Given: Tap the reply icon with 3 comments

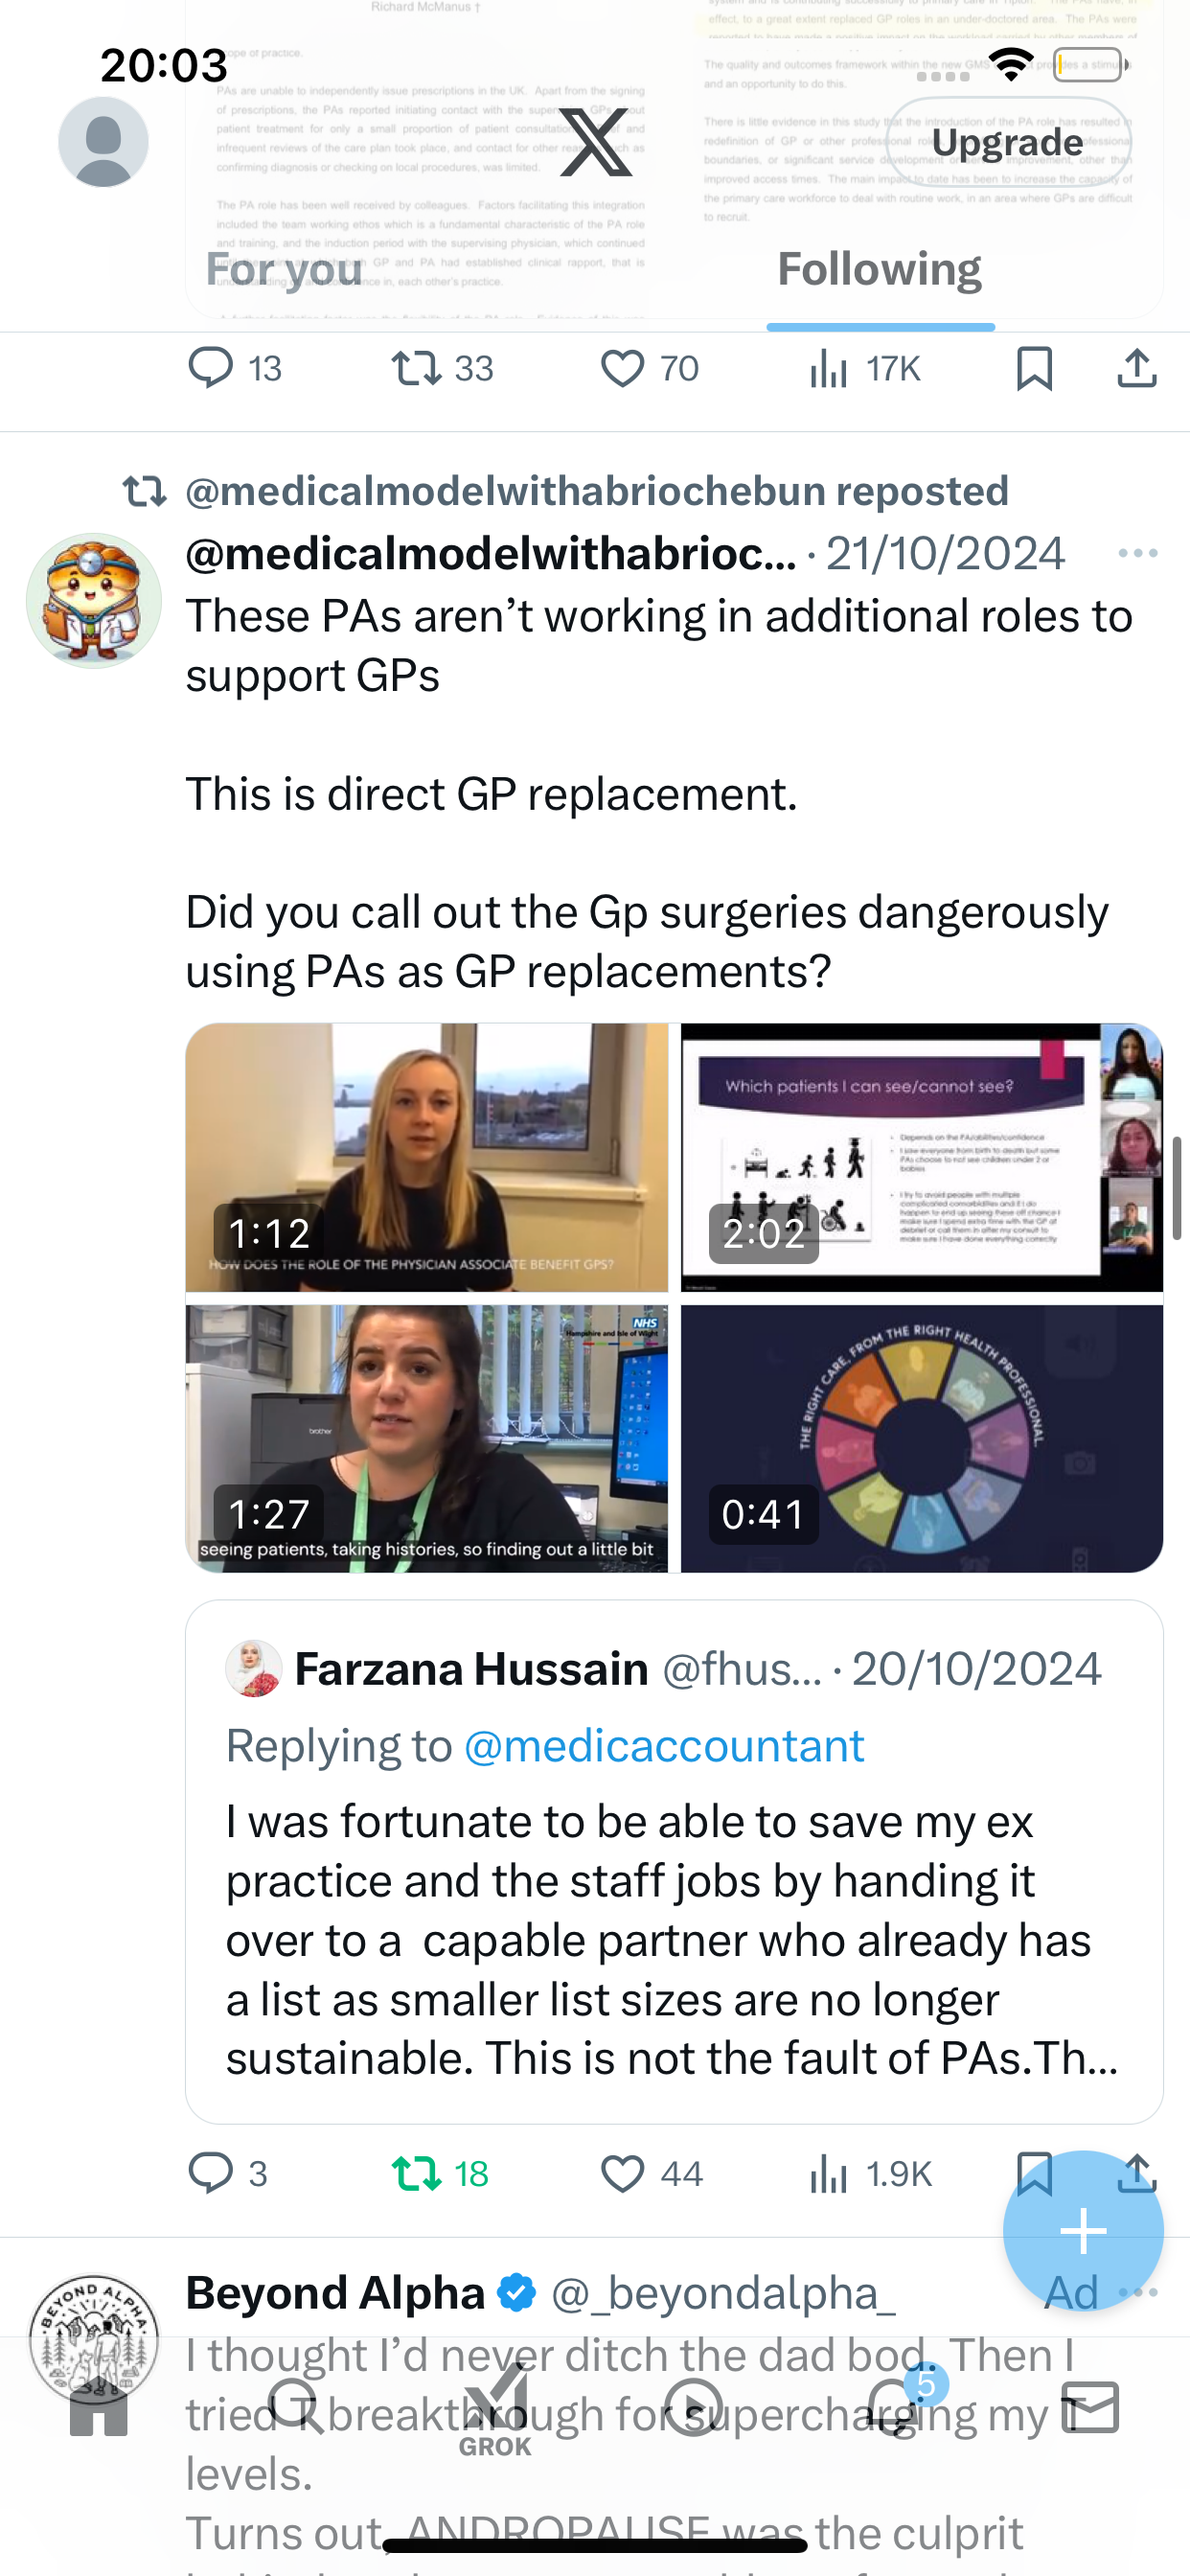Looking at the screenshot, I should [x=211, y=2173].
